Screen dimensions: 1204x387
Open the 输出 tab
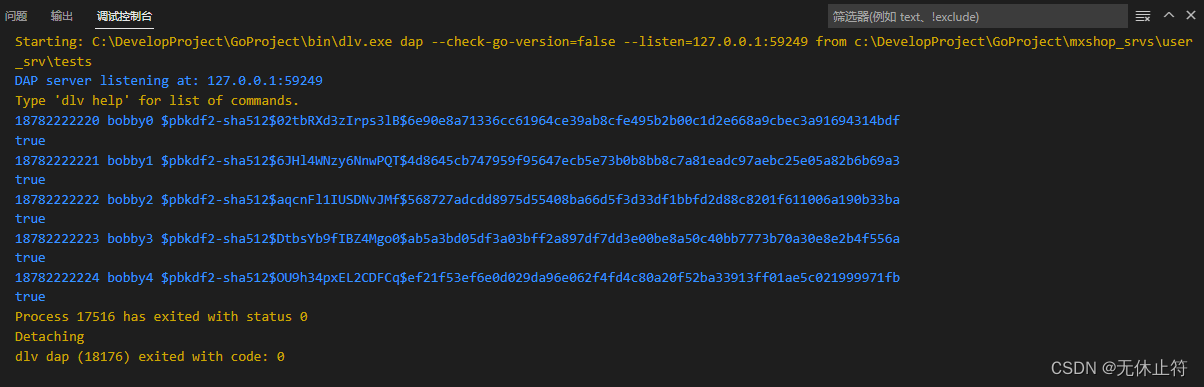pos(62,16)
